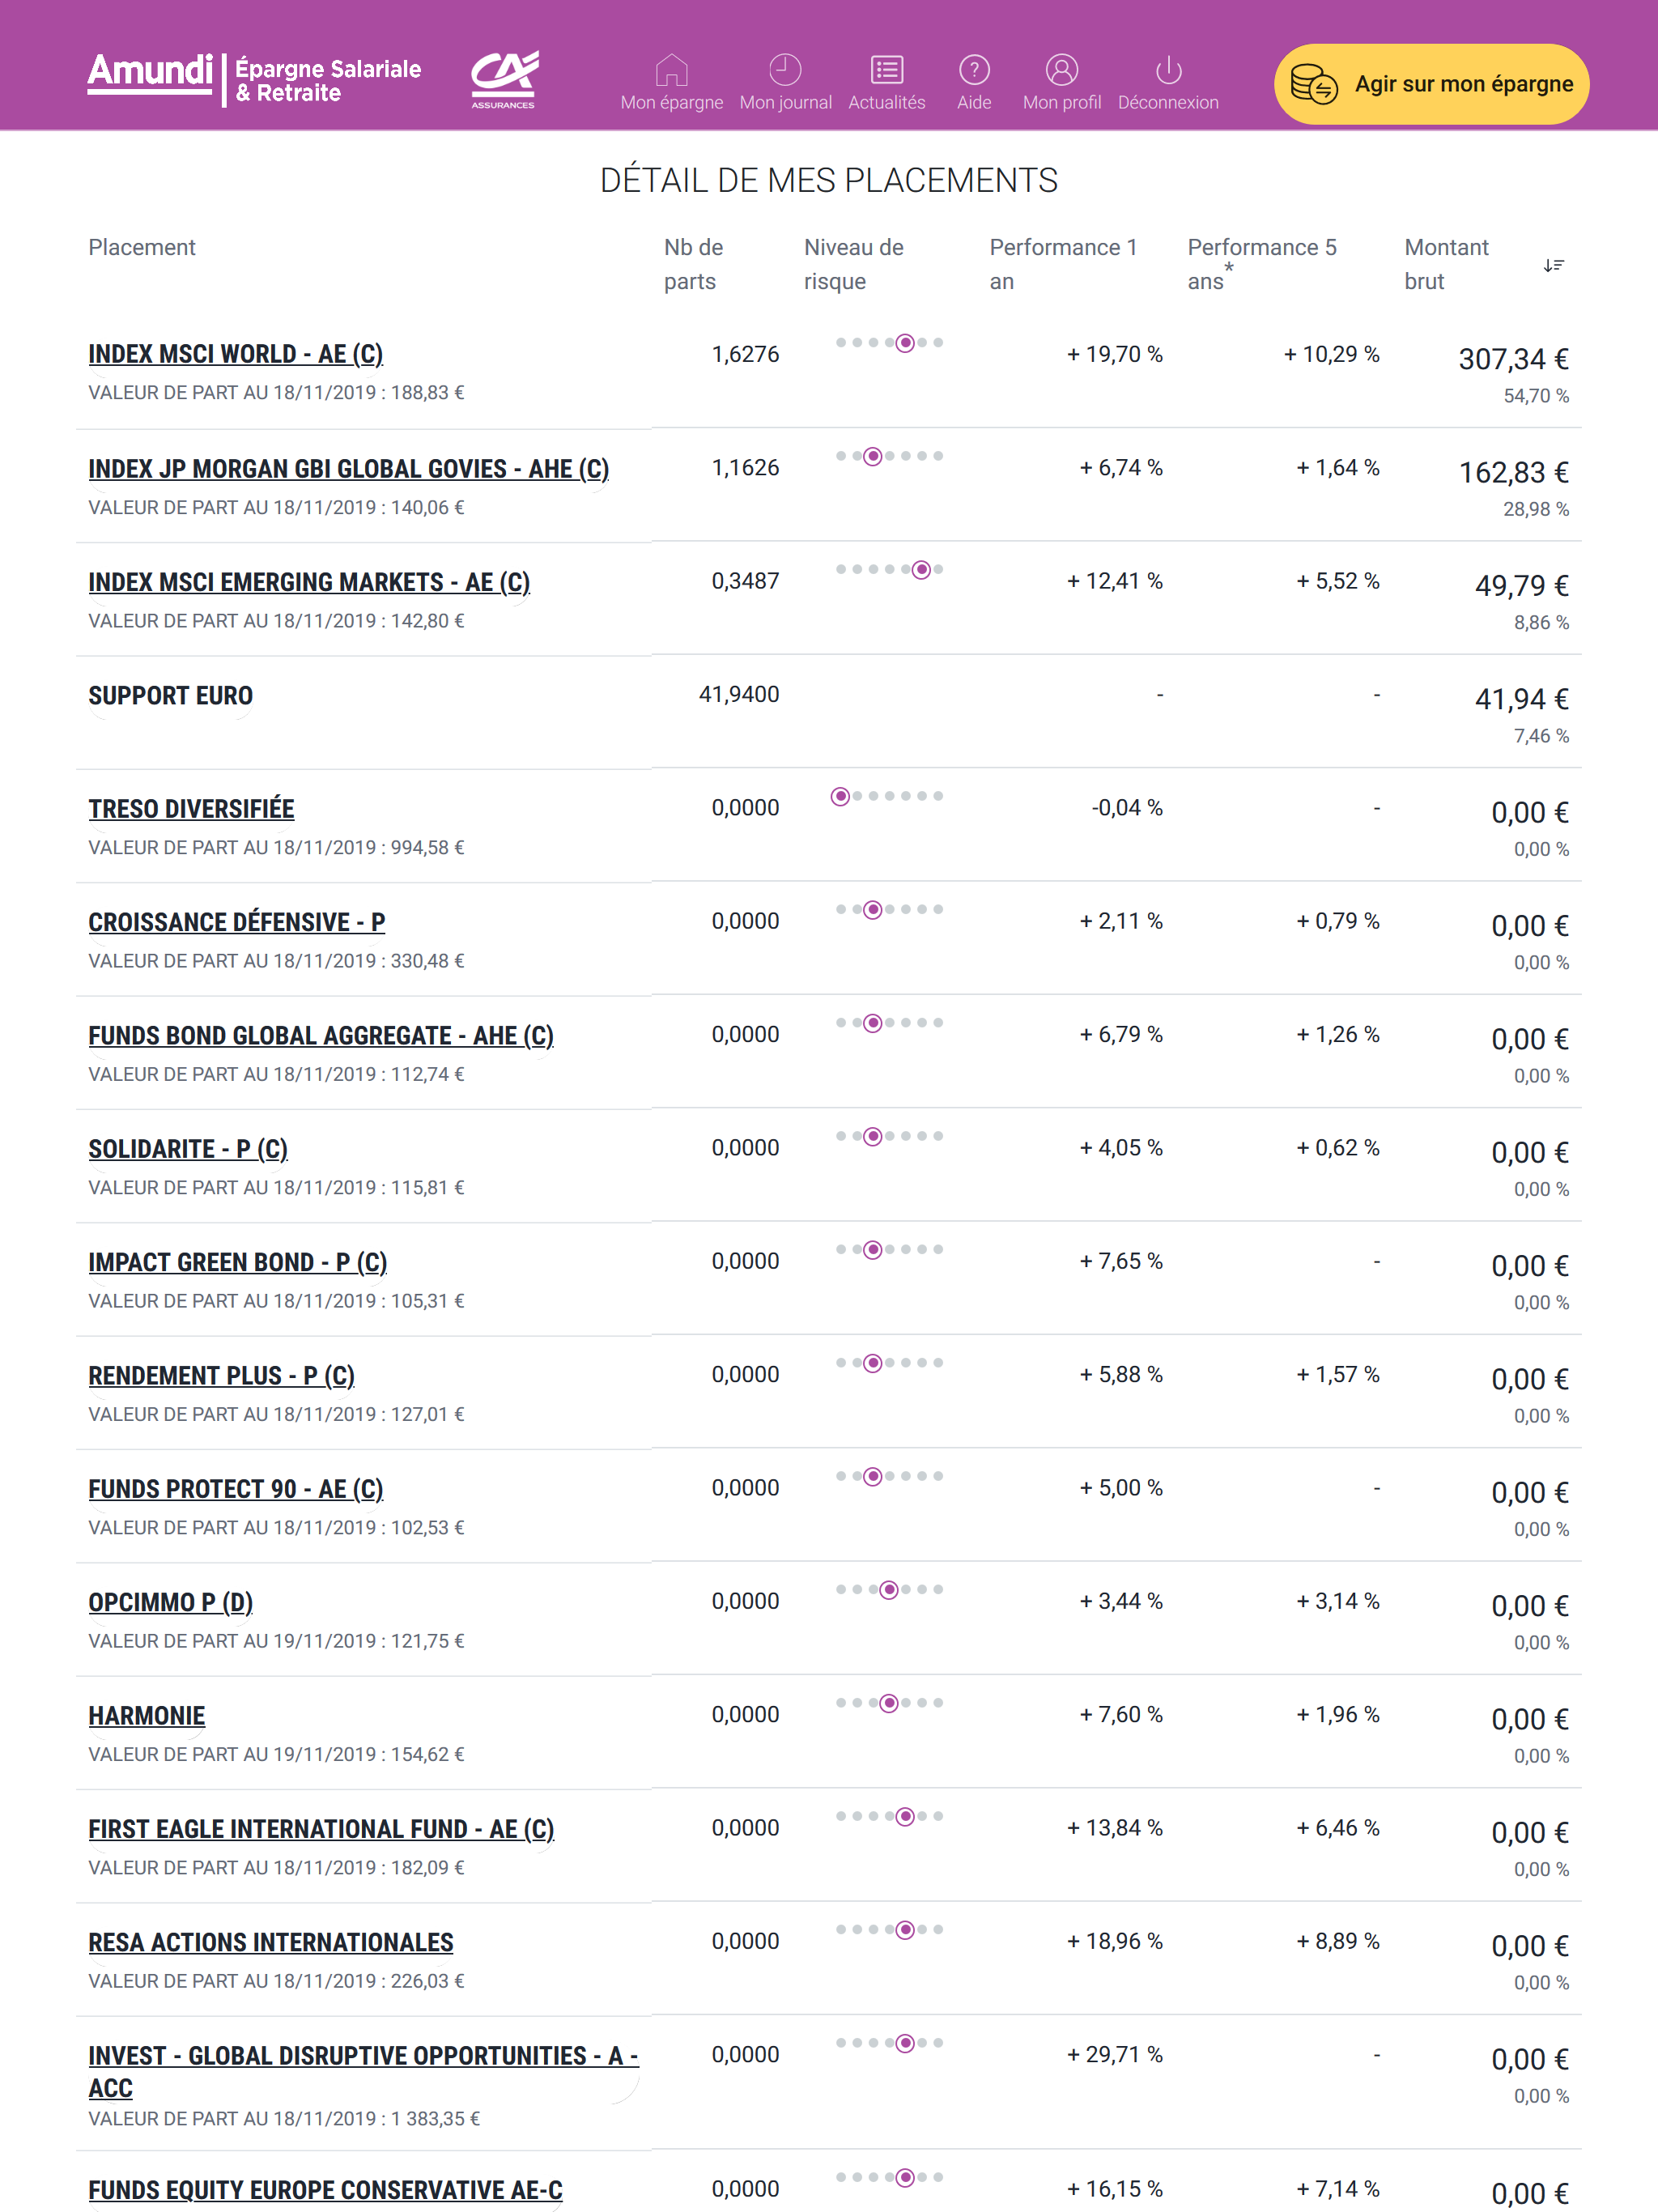Click the Déconnexion power icon
Screen dimensions: 1658x2212
pyautogui.click(x=1167, y=70)
